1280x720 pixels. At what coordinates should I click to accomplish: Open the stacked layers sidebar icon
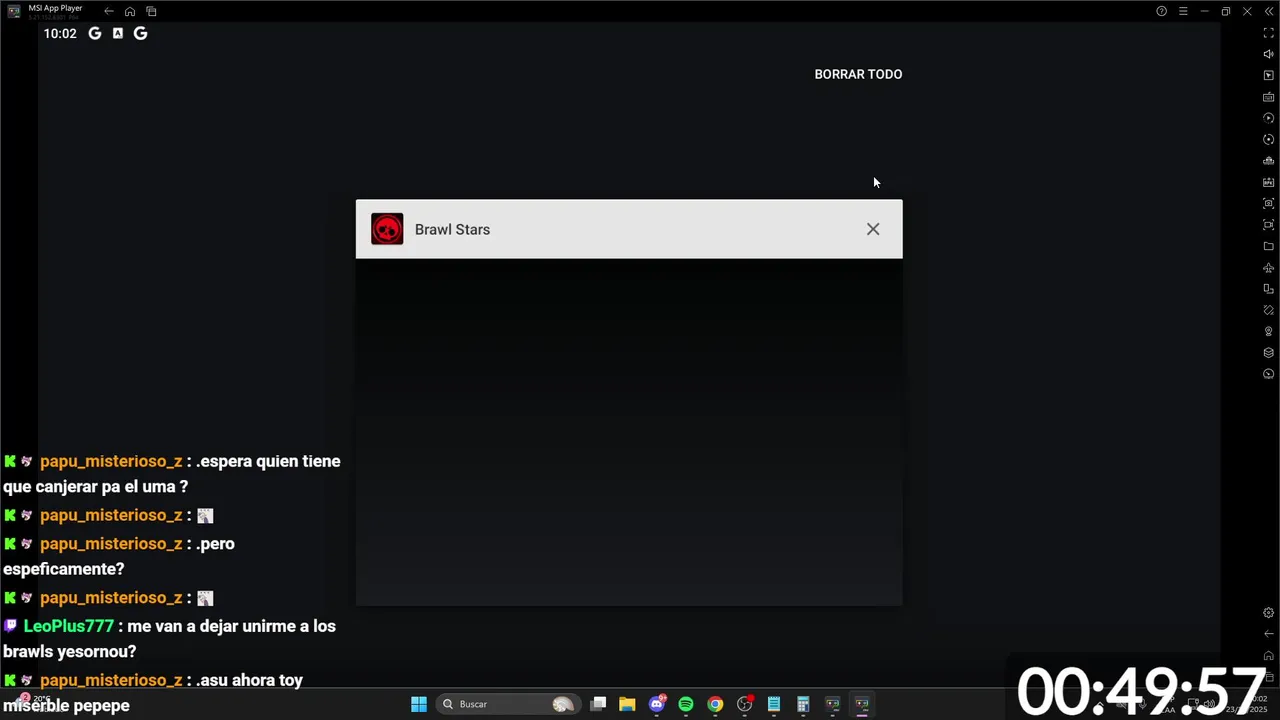coord(1269,353)
